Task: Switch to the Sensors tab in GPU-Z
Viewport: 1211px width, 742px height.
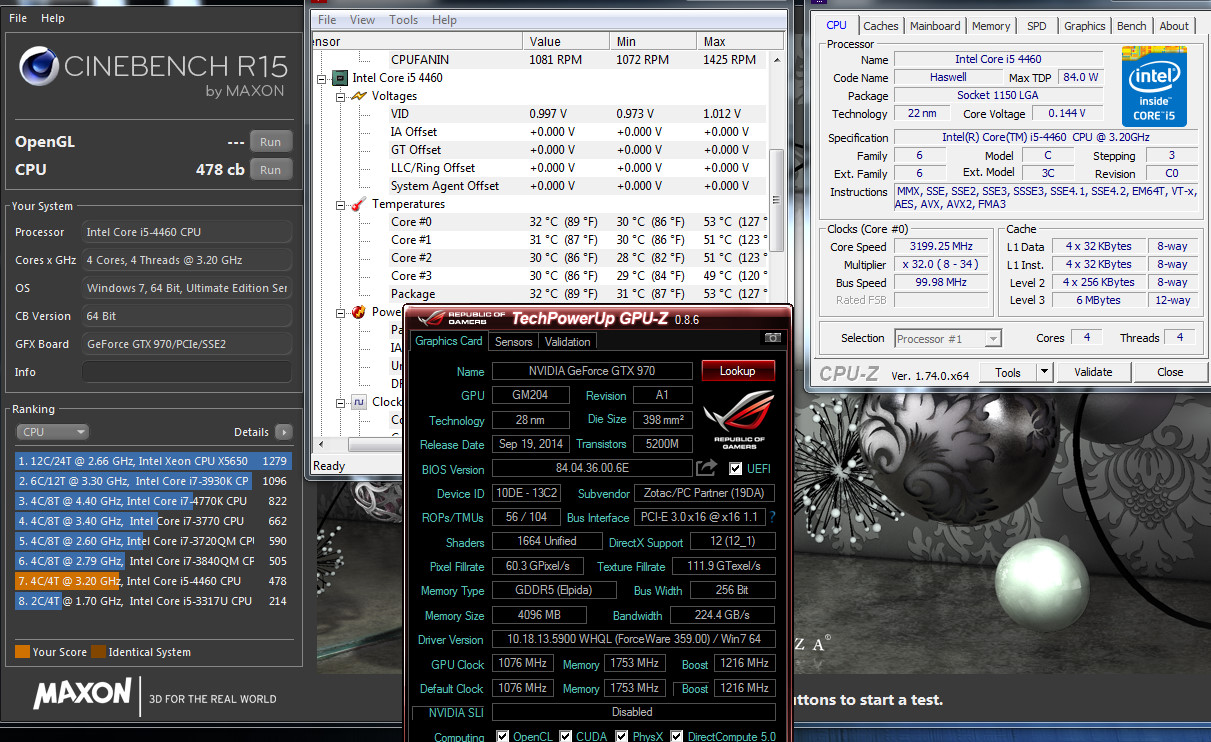Action: coord(514,341)
